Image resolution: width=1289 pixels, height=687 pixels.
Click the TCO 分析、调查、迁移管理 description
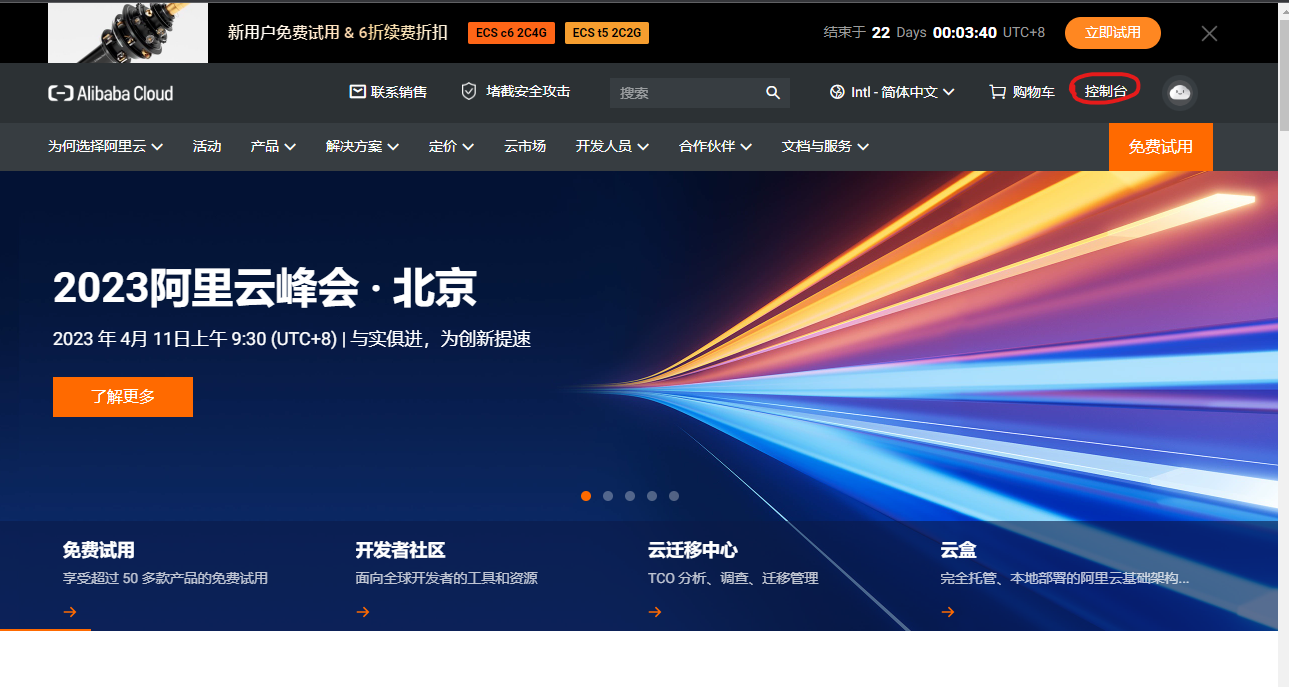coord(733,578)
